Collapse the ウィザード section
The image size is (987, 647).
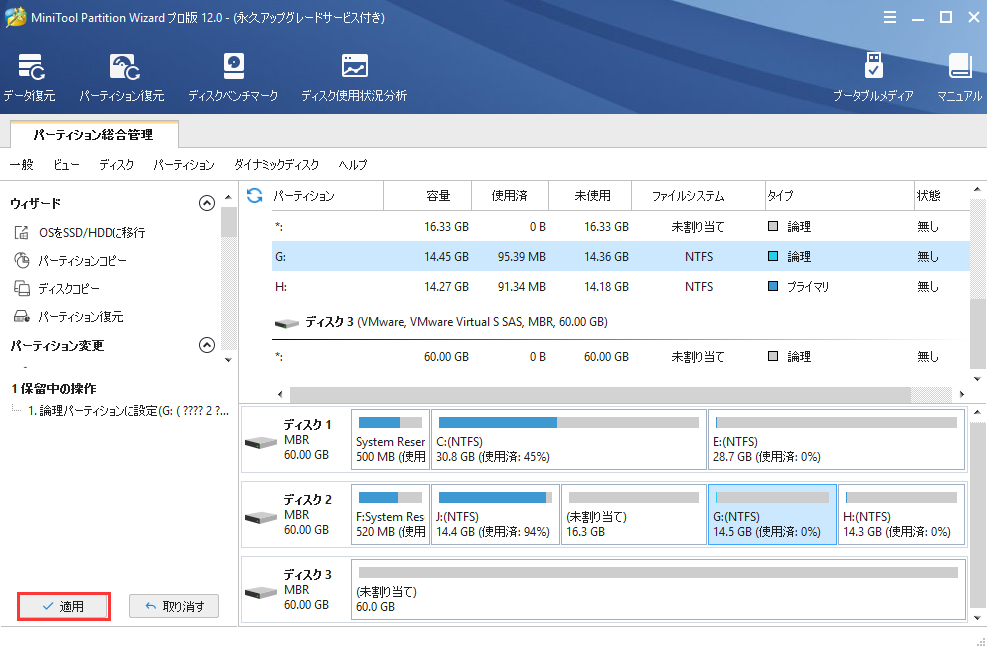coord(207,203)
